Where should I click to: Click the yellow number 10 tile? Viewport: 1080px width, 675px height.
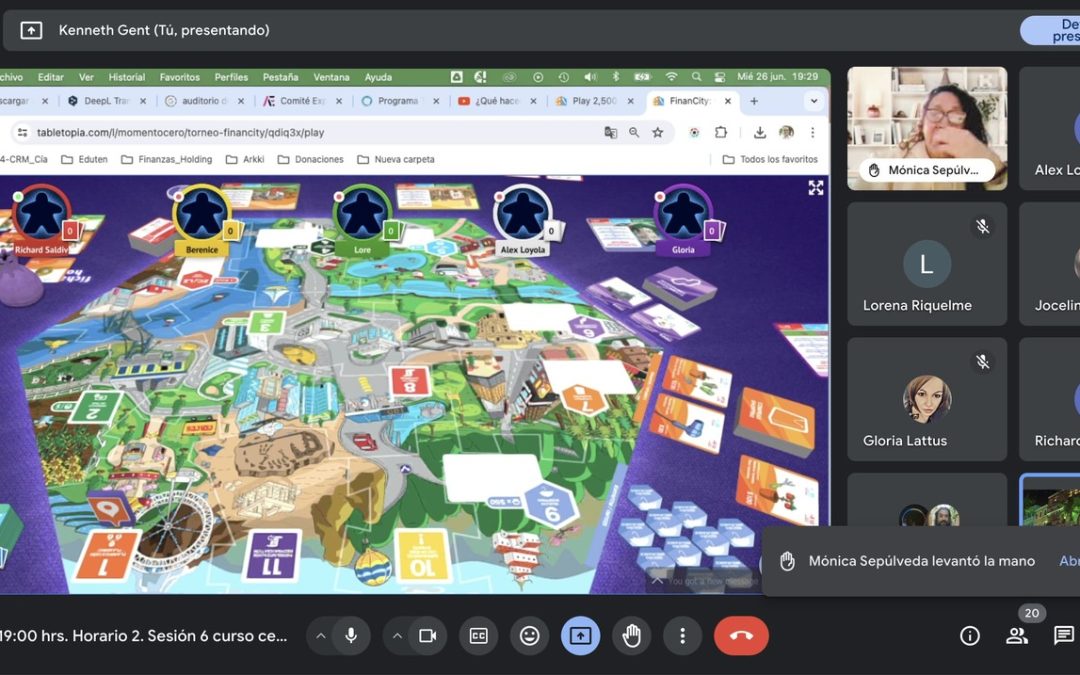(422, 557)
